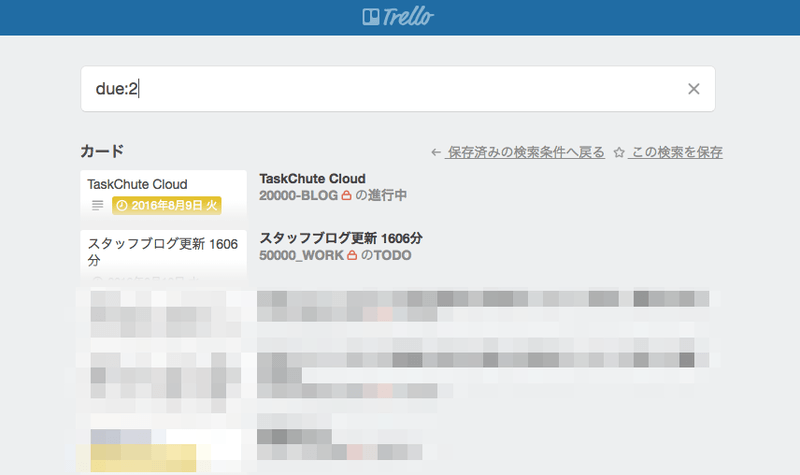Click the back arrow icon before 保存済み
Screen dimensions: 800x475
coord(436,152)
